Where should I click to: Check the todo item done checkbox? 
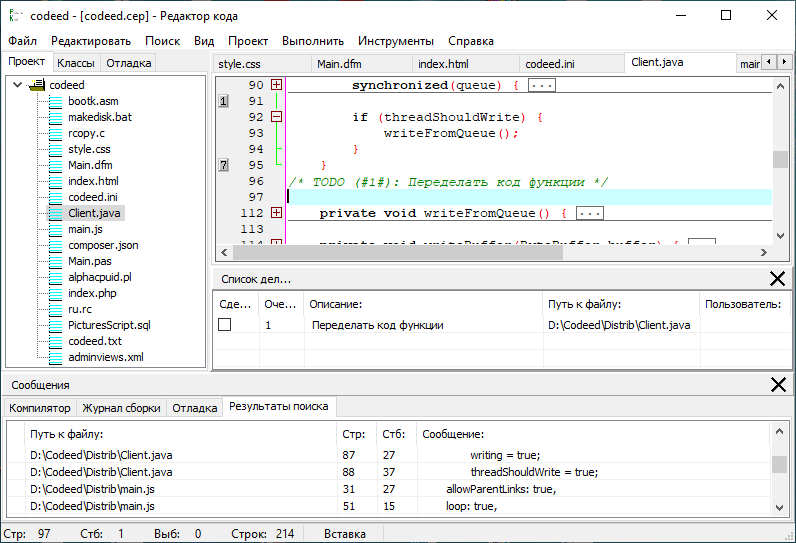point(225,325)
